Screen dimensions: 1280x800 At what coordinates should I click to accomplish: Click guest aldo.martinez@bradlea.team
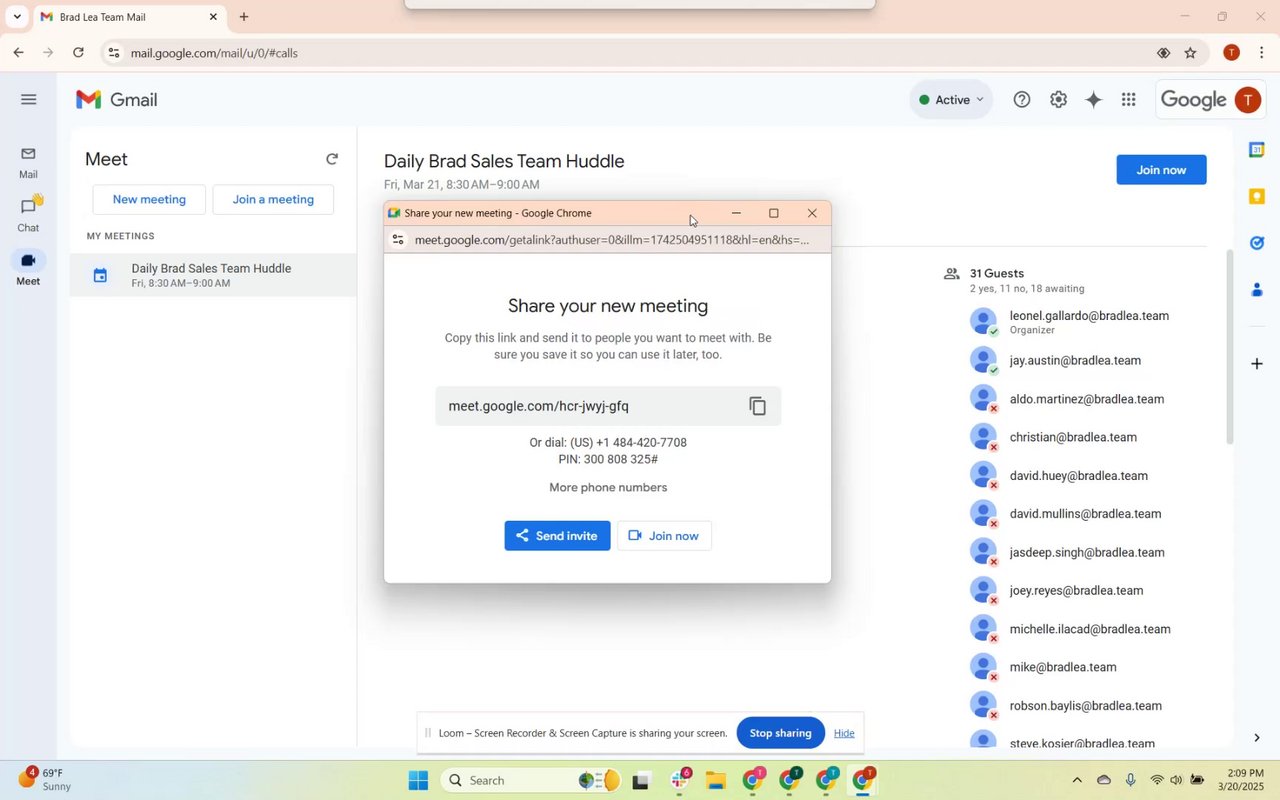[x=1086, y=399]
